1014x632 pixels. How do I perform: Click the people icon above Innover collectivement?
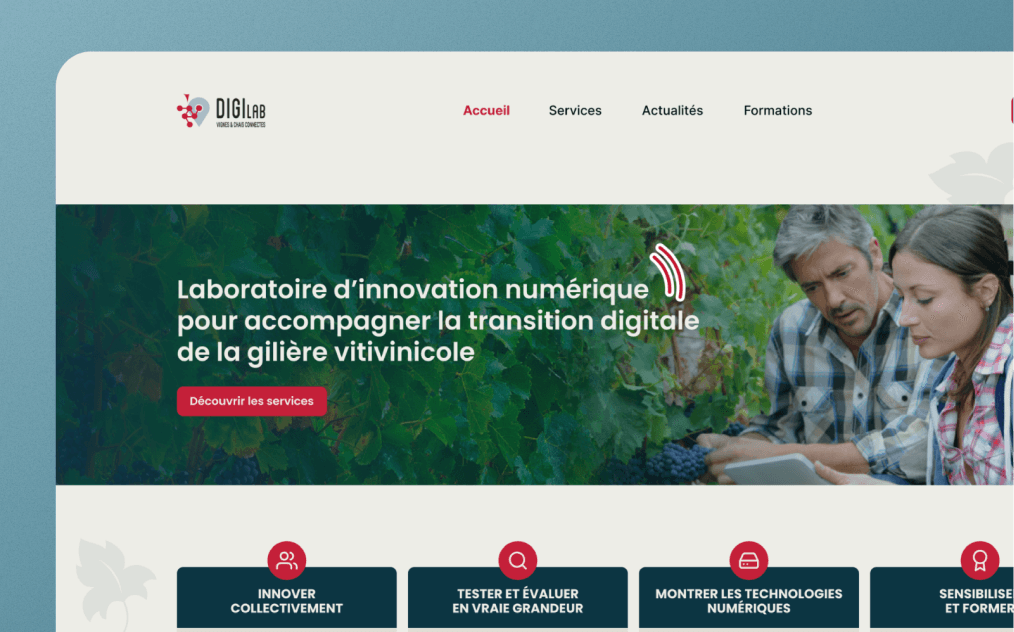click(x=286, y=560)
